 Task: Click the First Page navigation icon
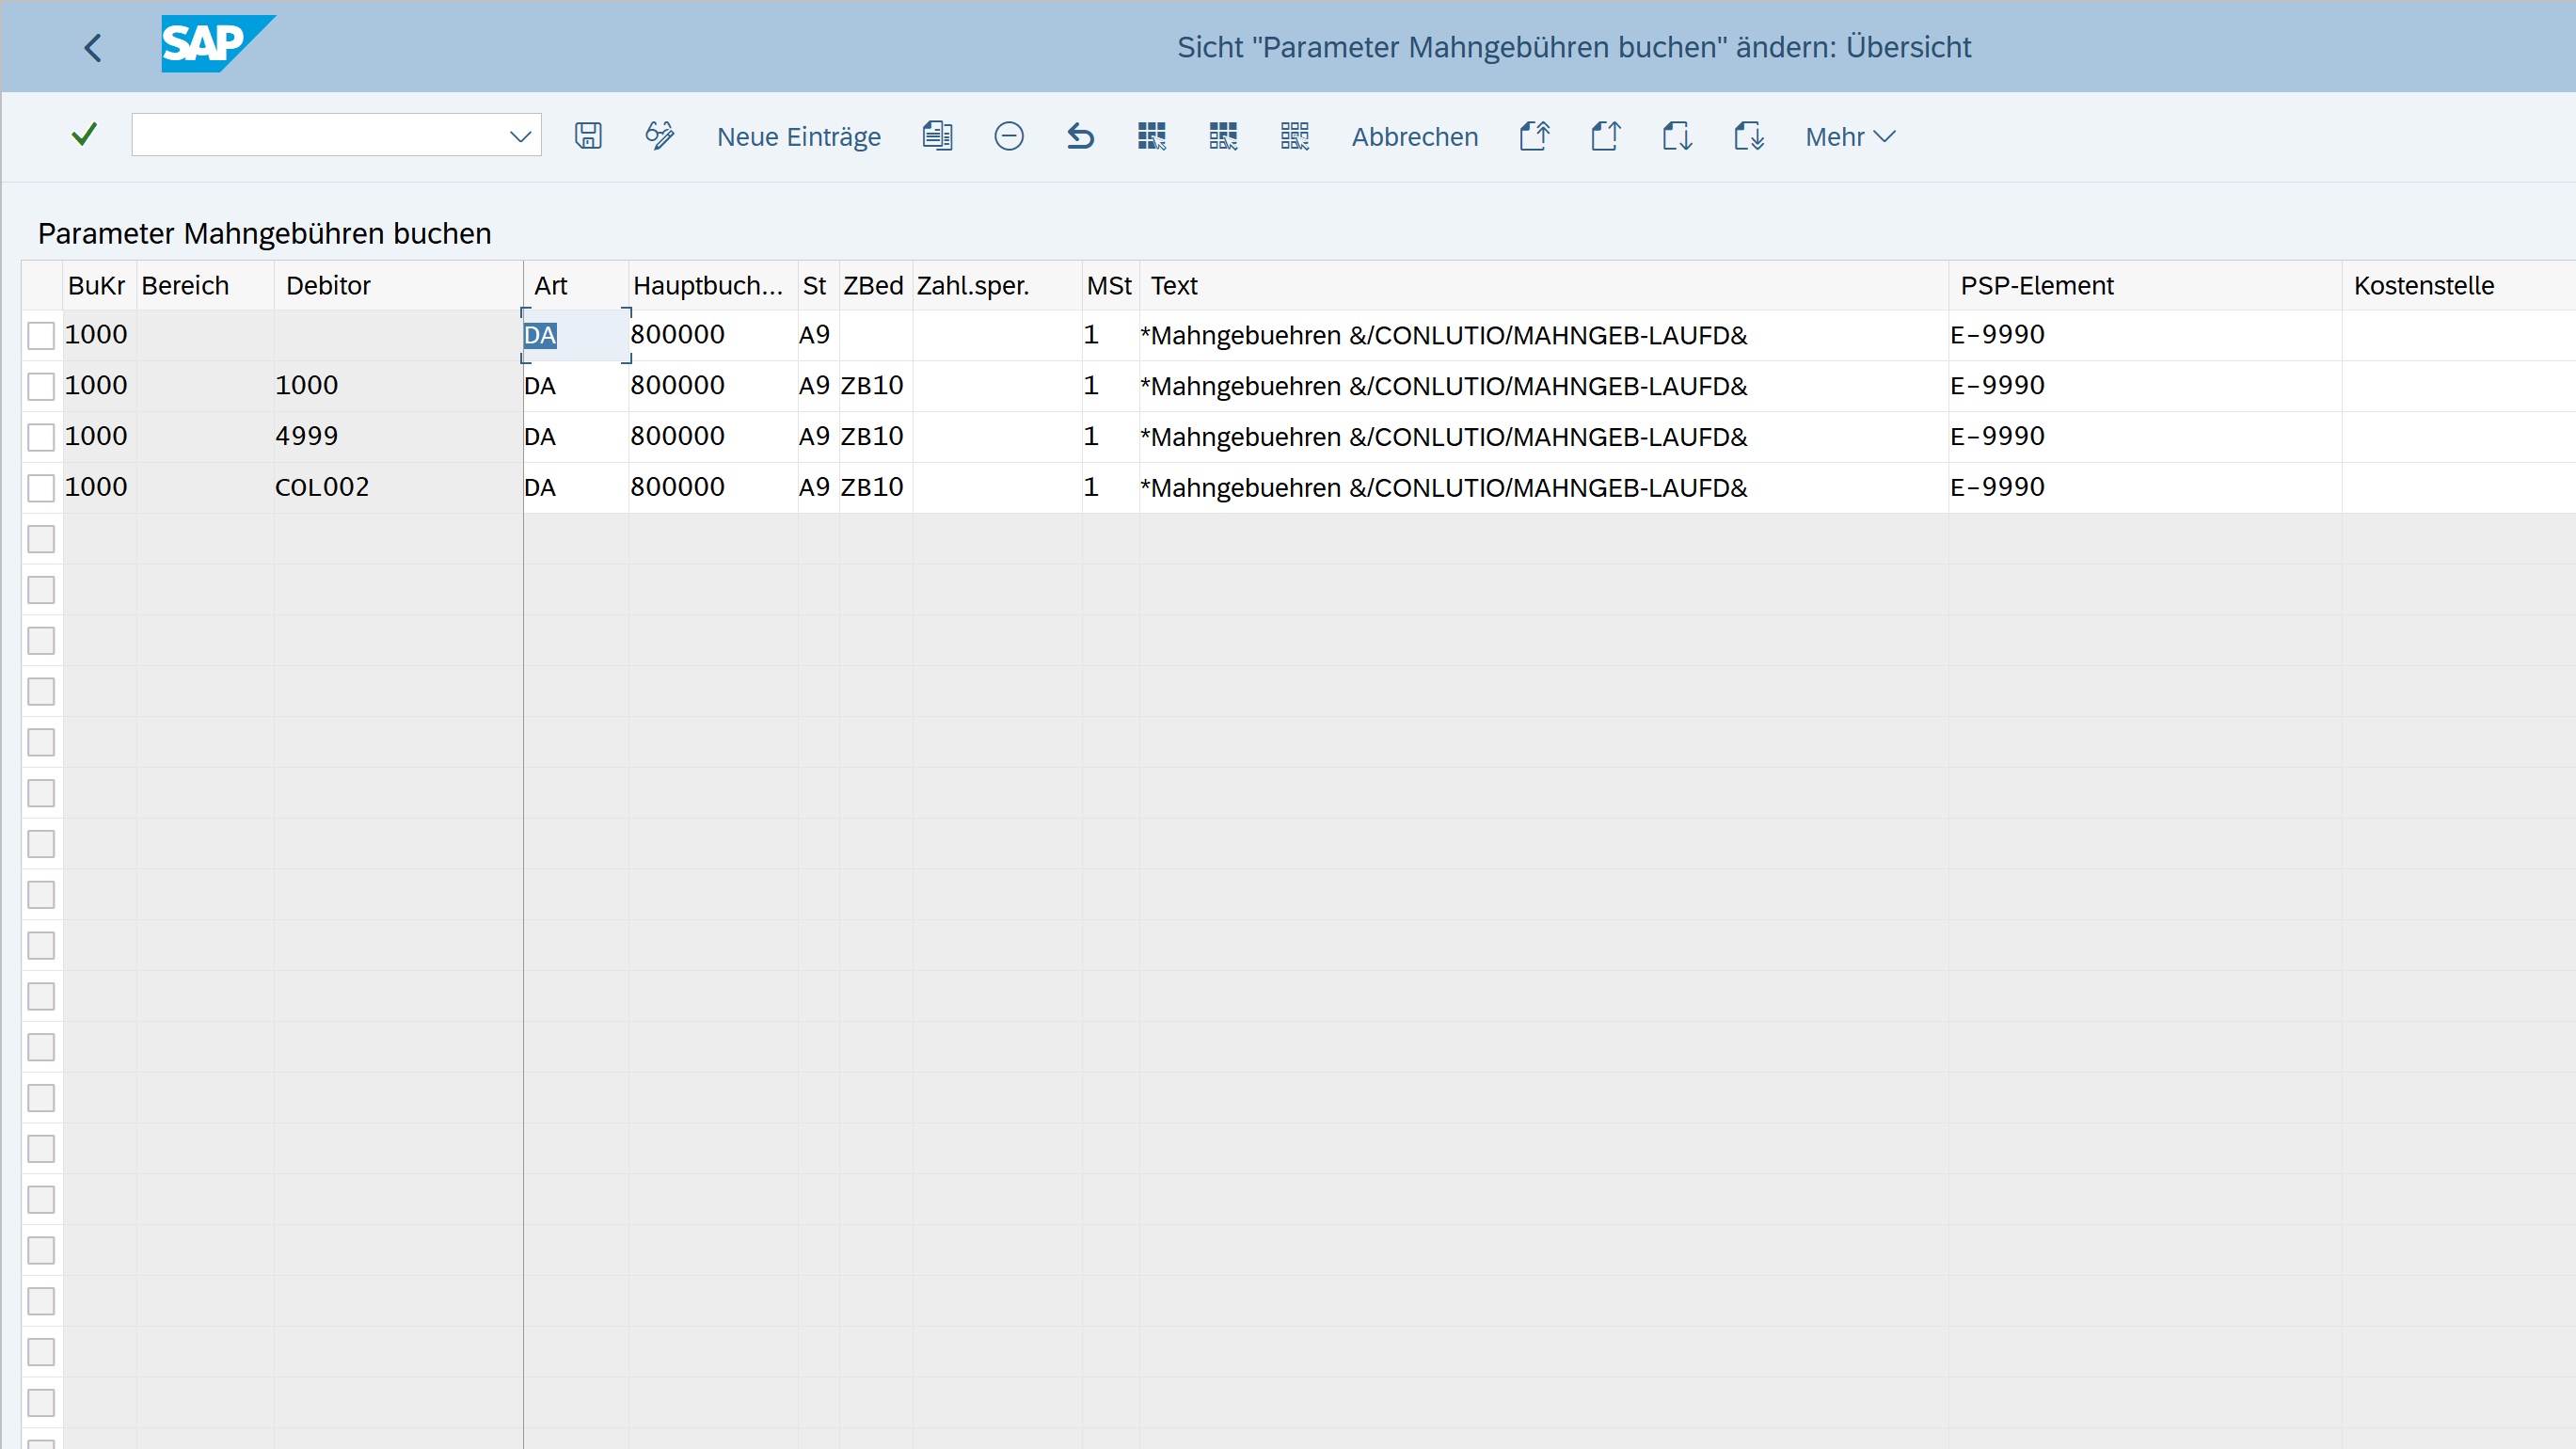point(1534,136)
